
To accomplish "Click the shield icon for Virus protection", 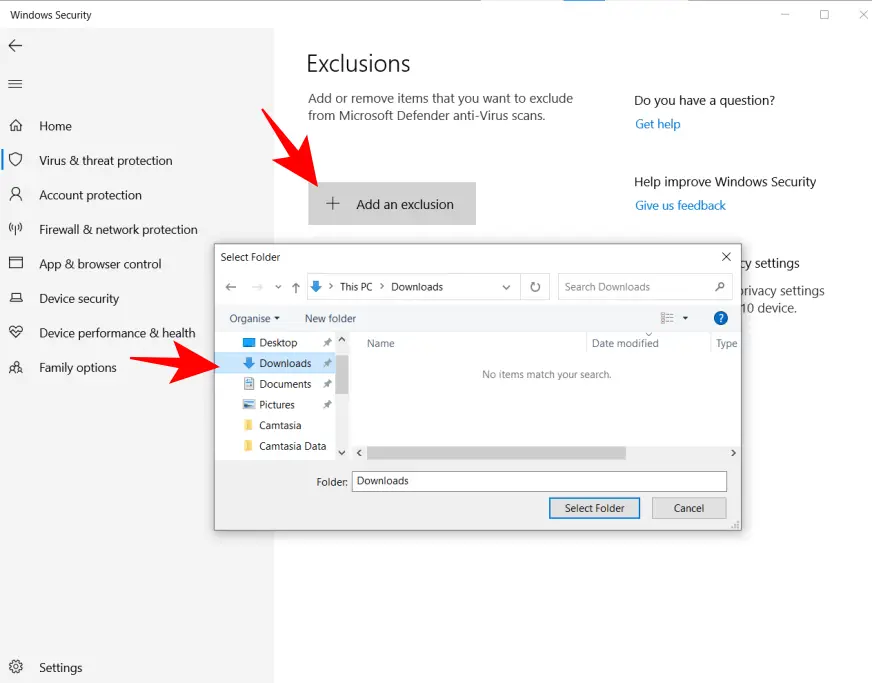I will [16, 160].
